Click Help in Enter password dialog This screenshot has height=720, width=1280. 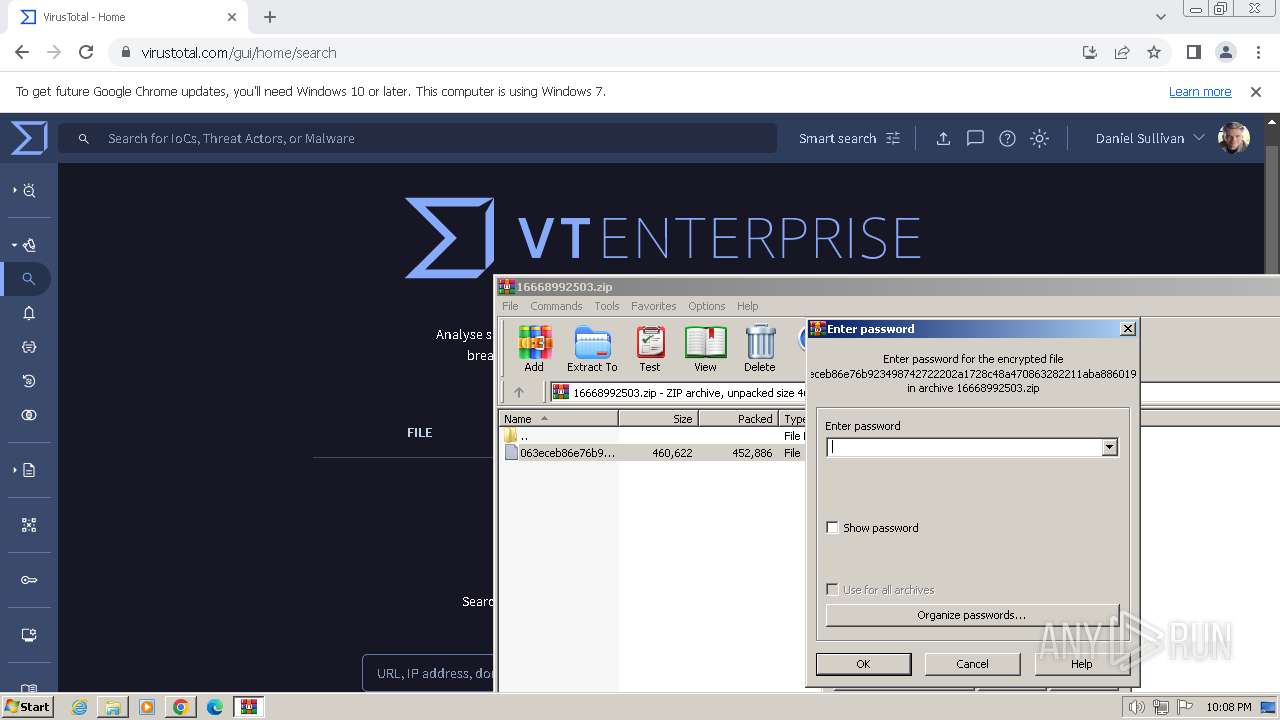pyautogui.click(x=1081, y=663)
